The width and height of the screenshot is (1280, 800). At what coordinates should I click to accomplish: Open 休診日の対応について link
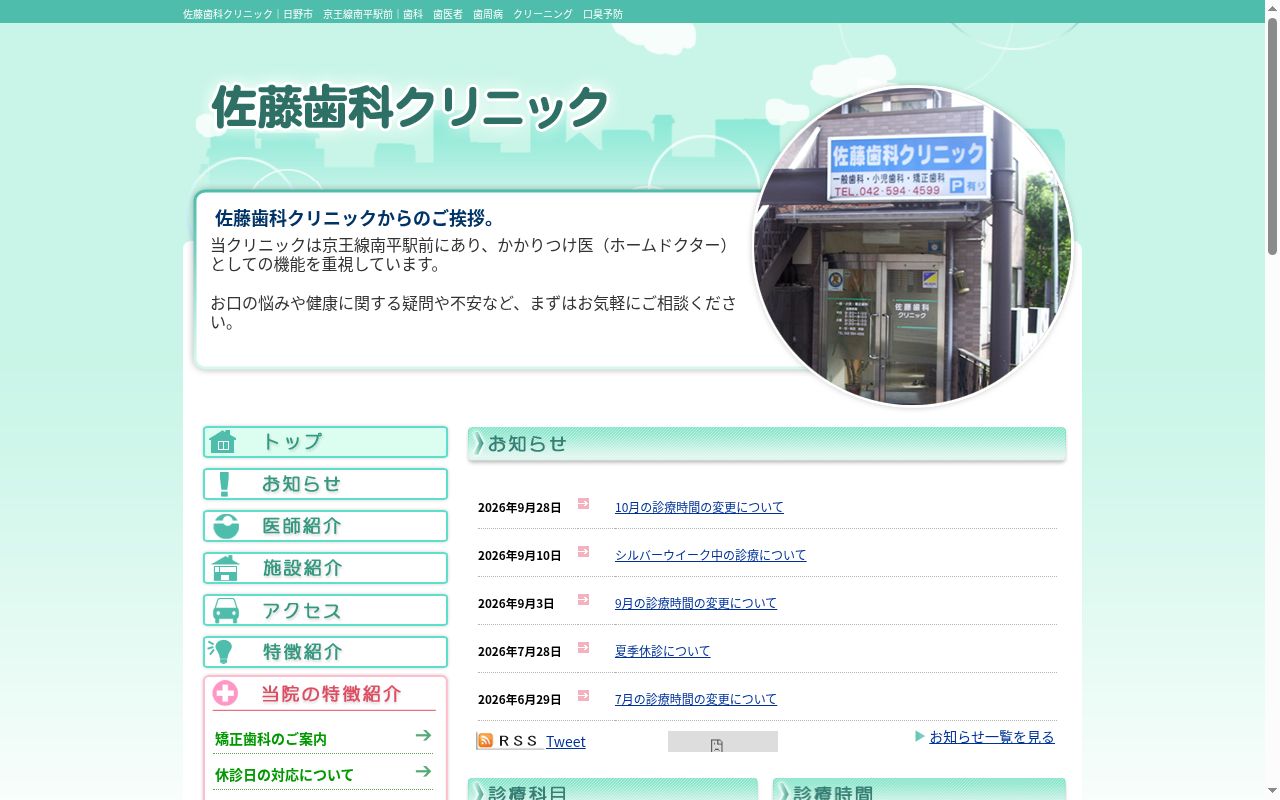tap(284, 775)
